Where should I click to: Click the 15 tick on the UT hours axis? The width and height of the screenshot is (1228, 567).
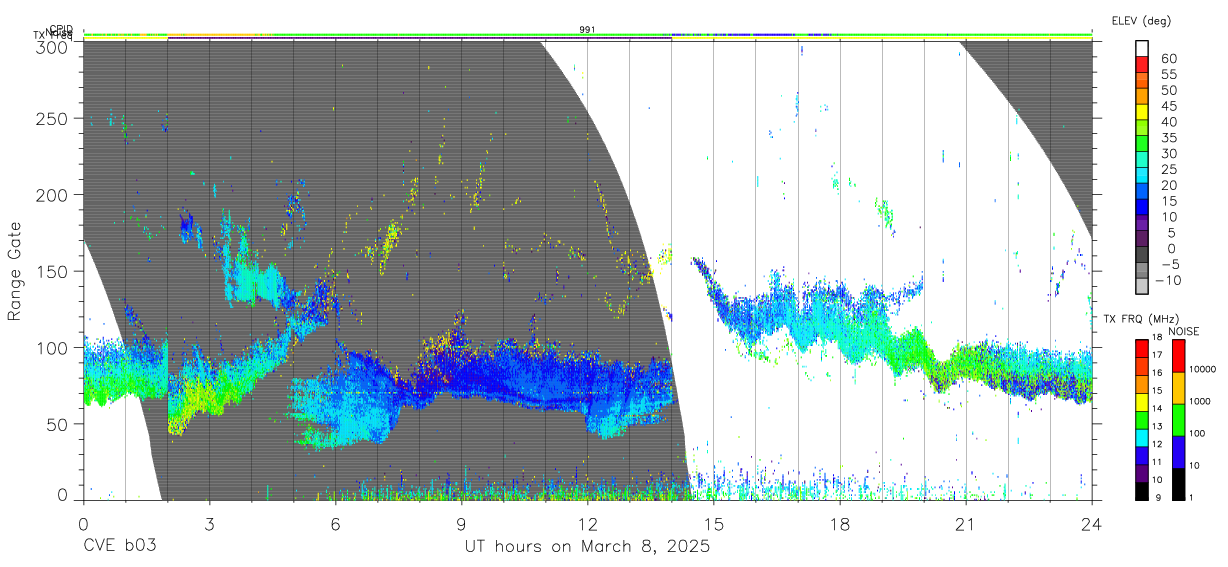coord(713,523)
